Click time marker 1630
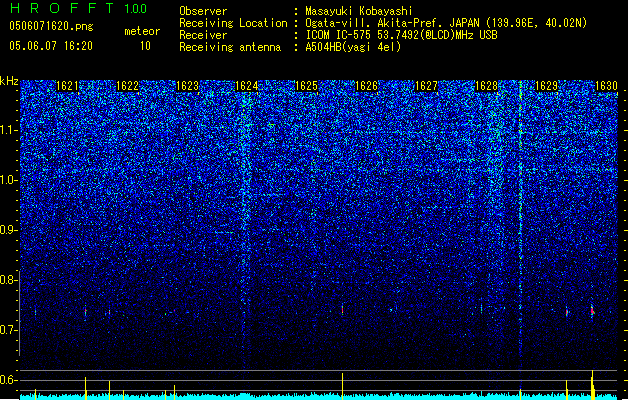 click(x=606, y=86)
